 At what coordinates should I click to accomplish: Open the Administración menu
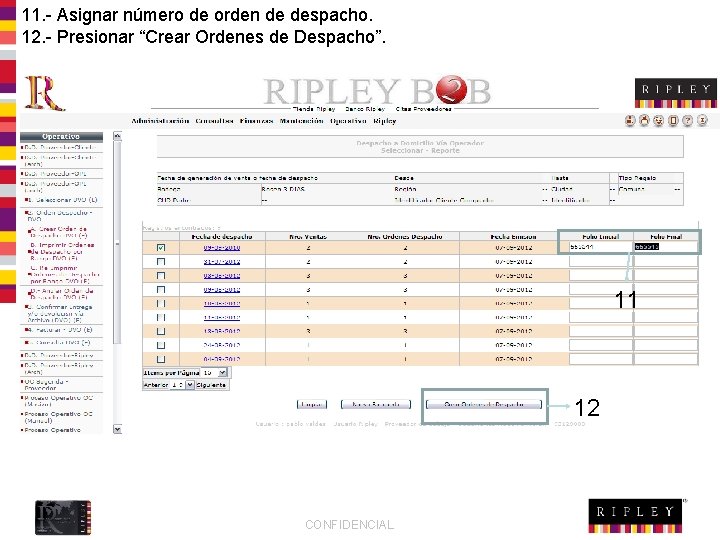tap(160, 121)
